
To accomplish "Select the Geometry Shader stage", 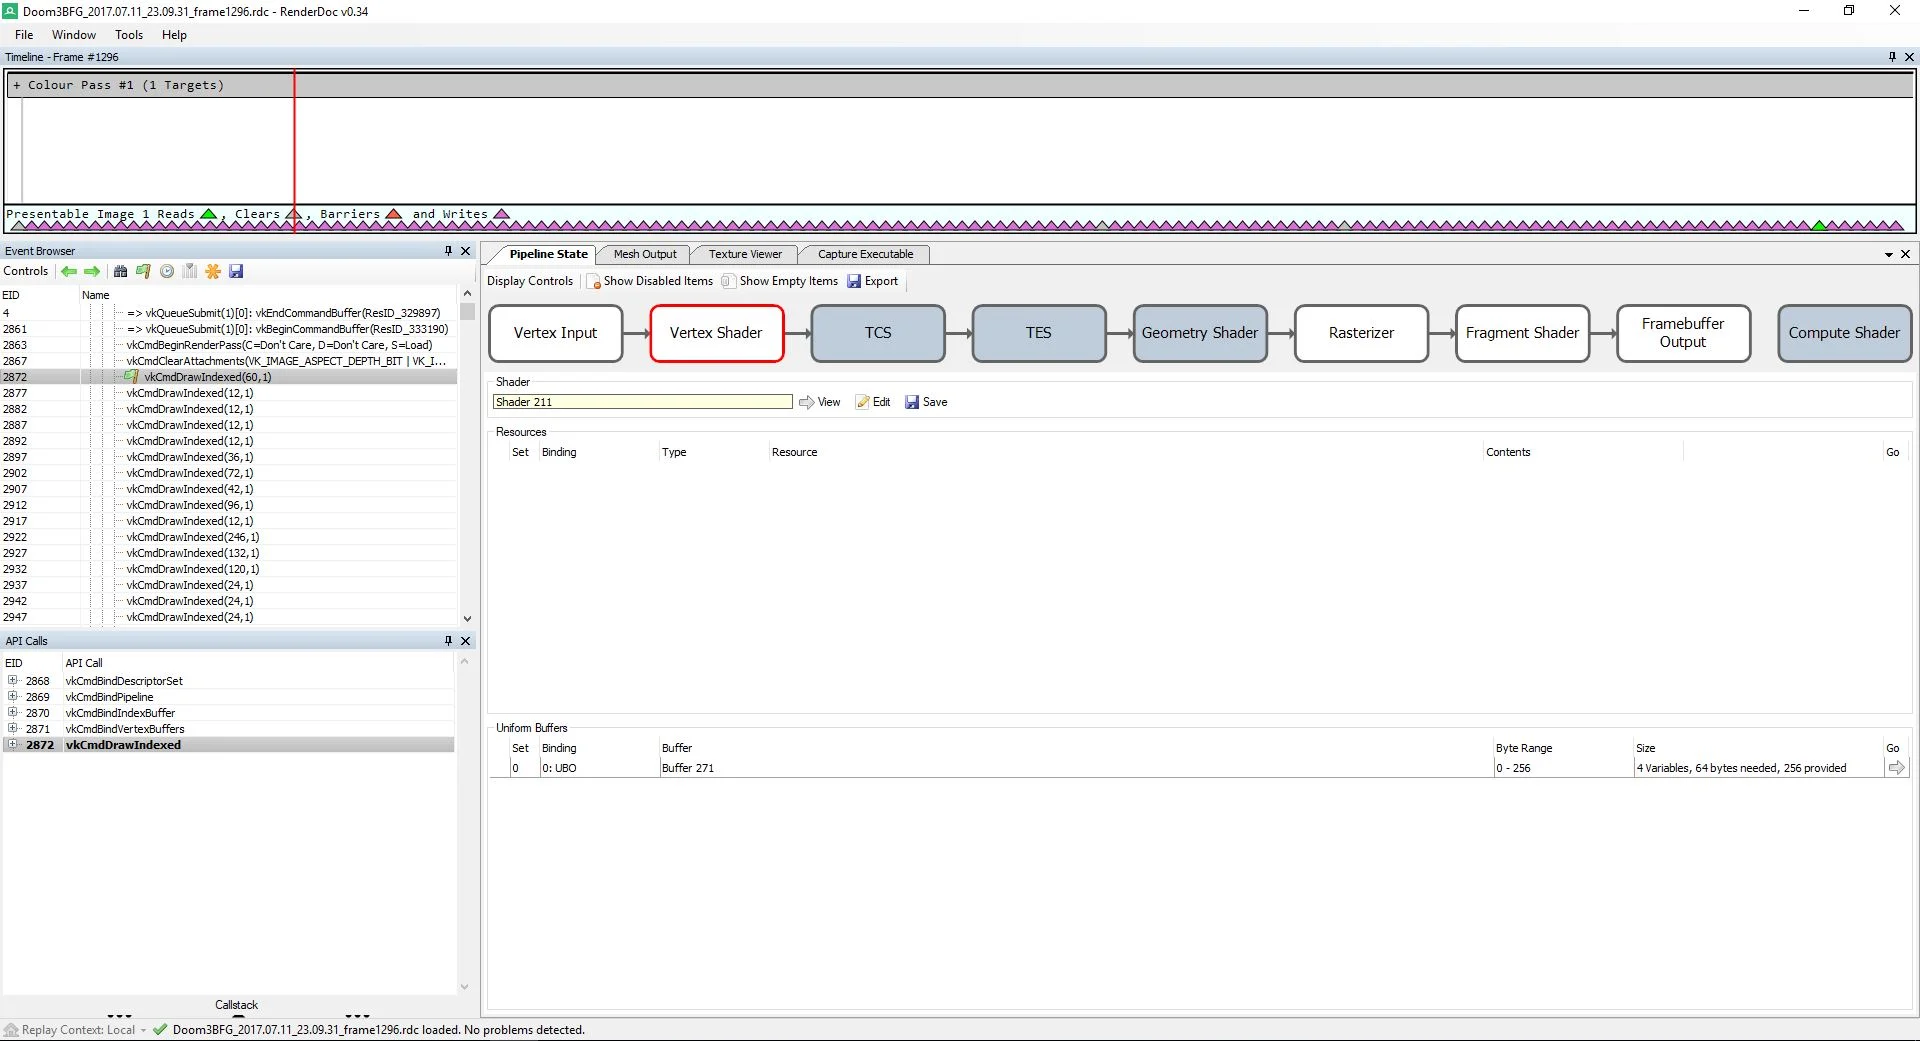I will (1200, 333).
